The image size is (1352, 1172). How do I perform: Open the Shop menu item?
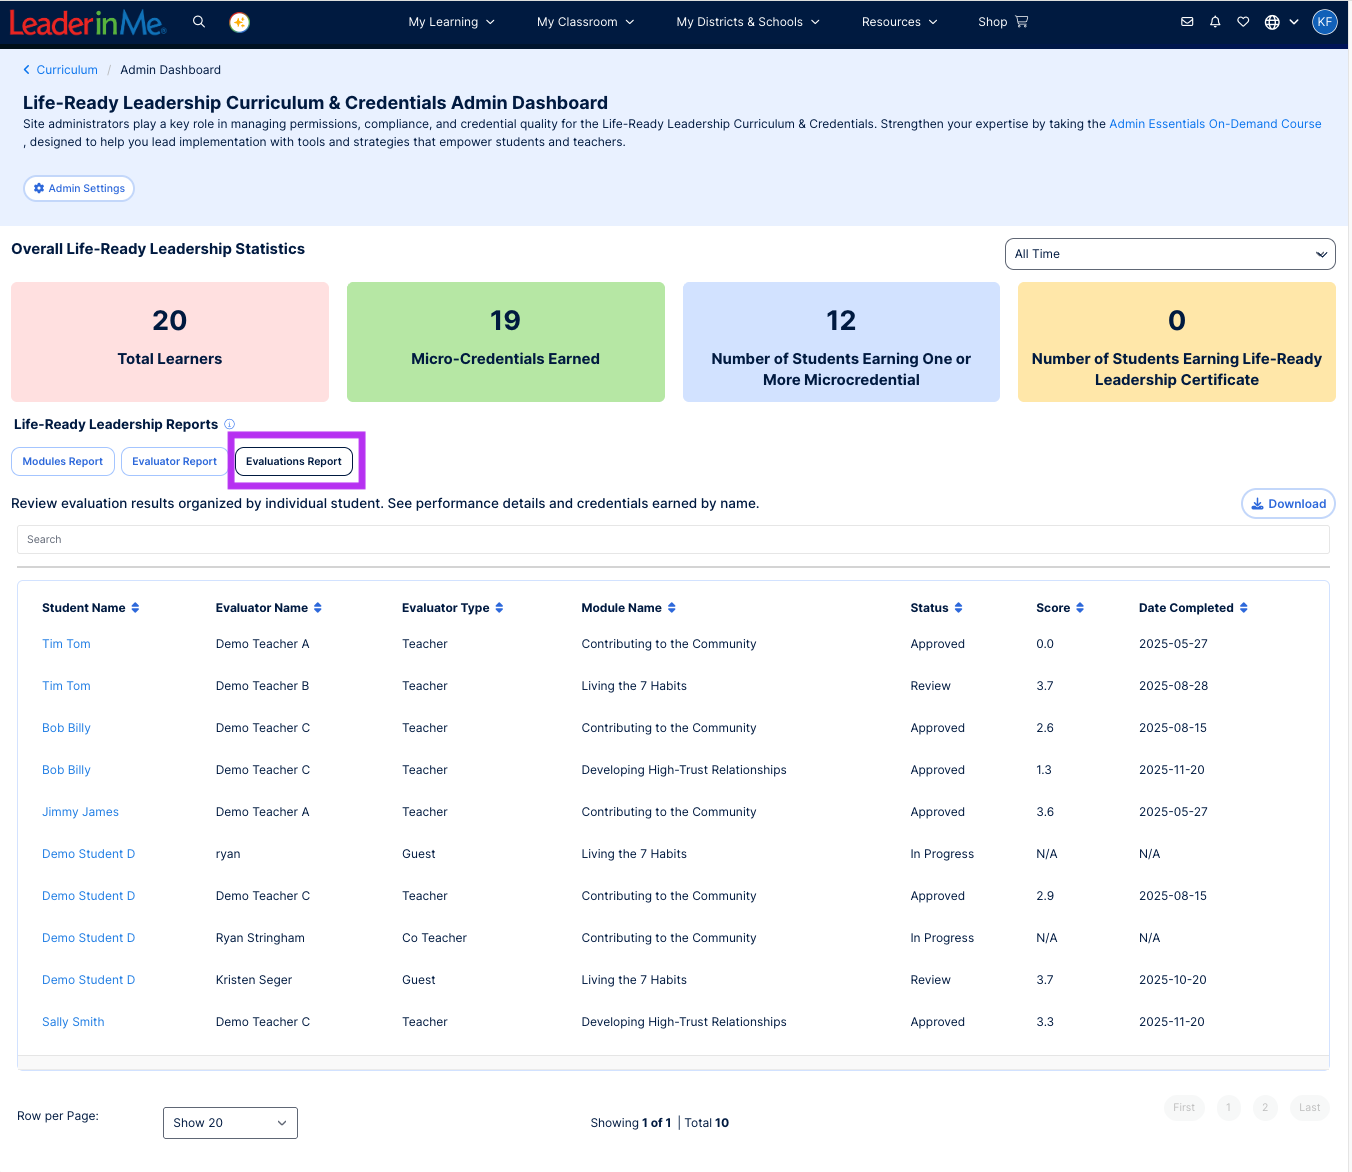tap(1003, 22)
